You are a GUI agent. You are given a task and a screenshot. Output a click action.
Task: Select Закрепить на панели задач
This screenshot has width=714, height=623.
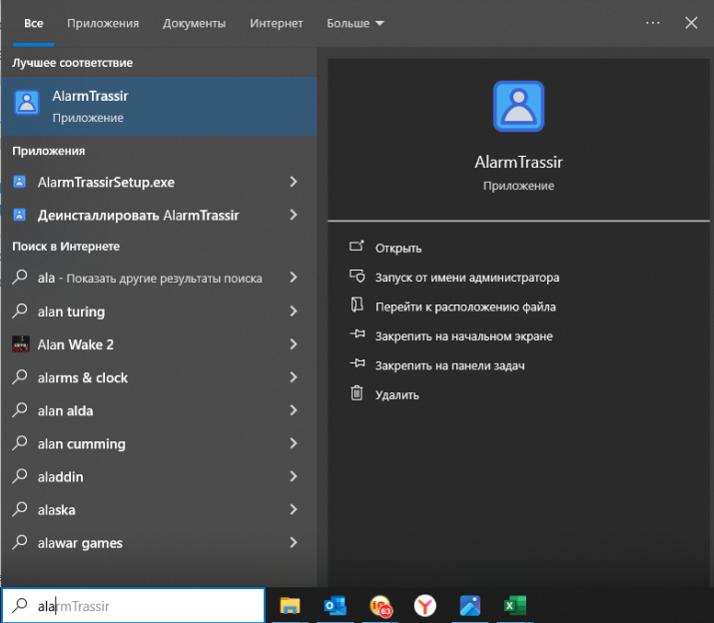450,366
